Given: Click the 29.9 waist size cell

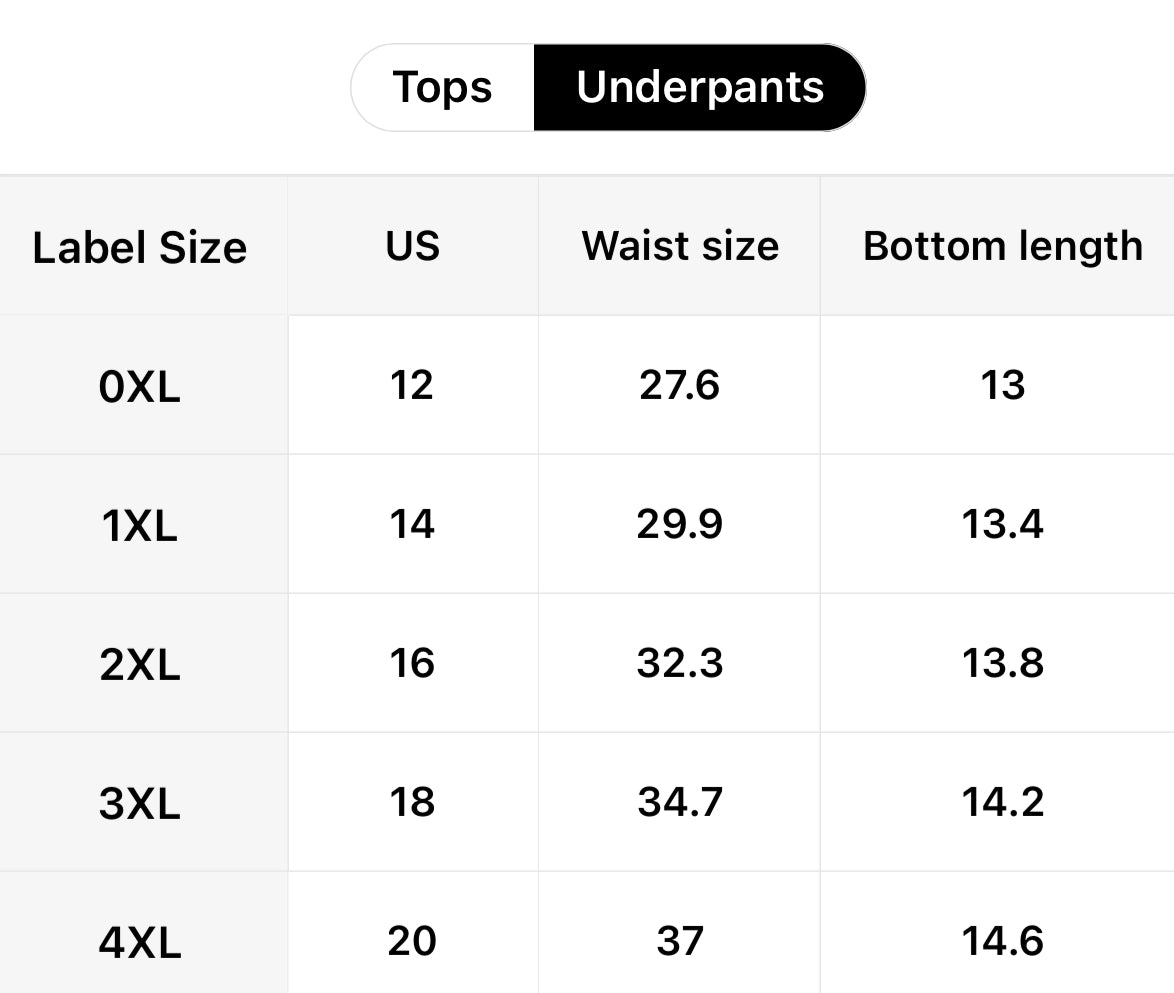Looking at the screenshot, I should coord(680,524).
